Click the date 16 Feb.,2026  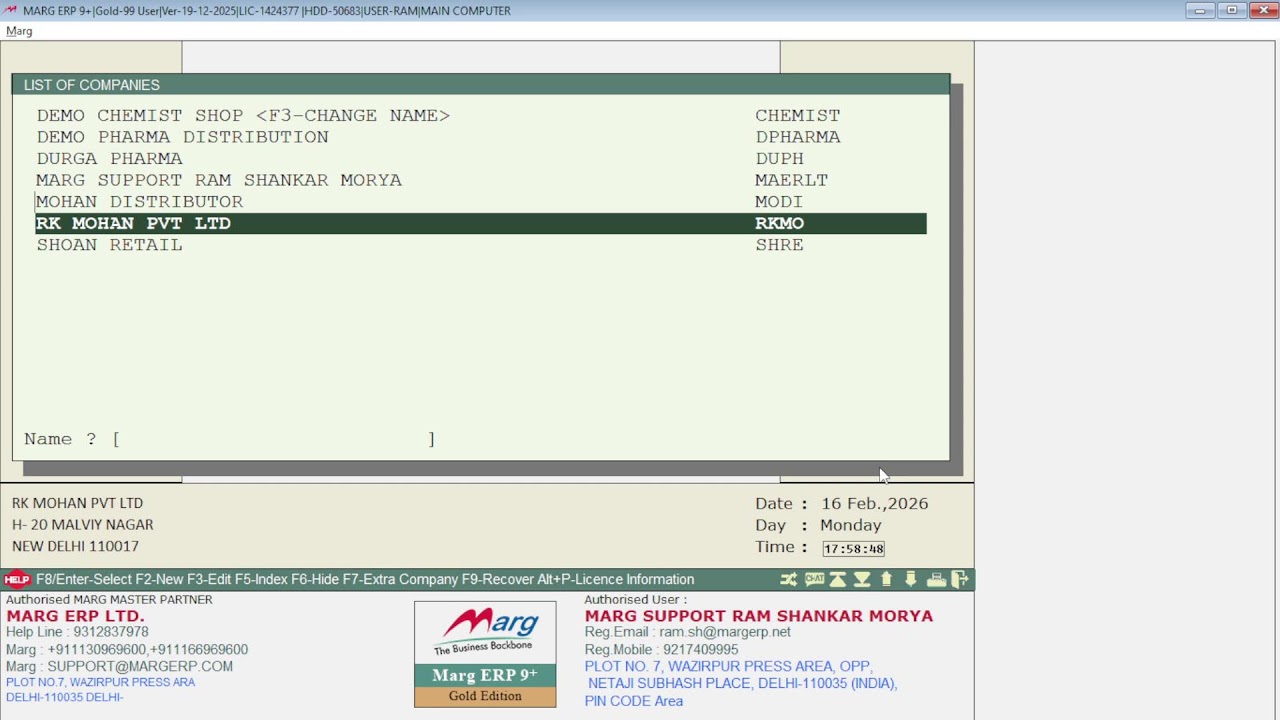click(x=874, y=504)
